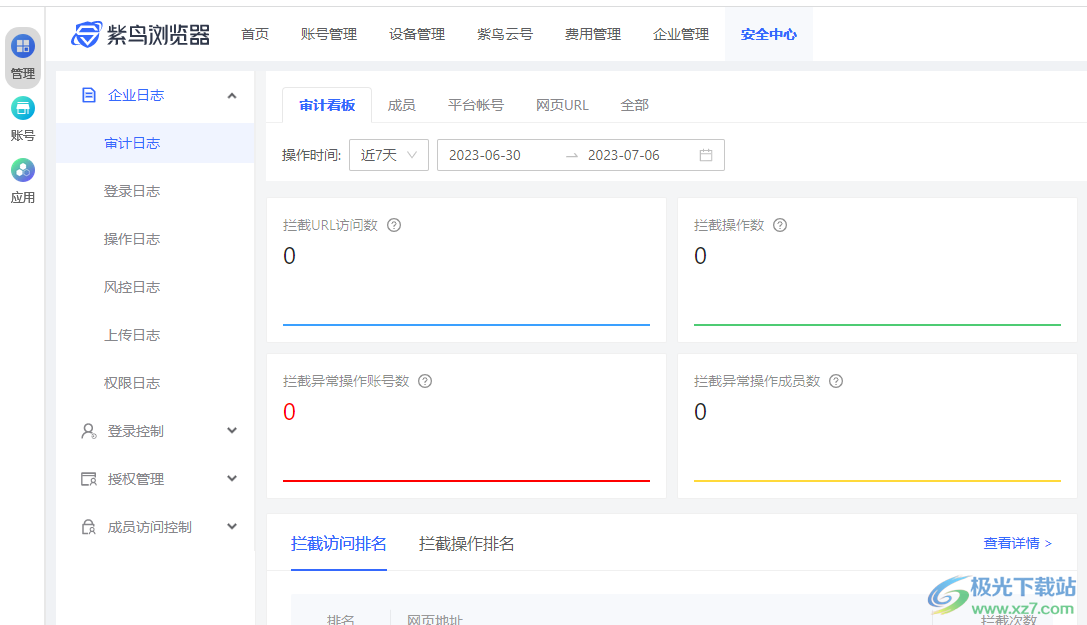Click the end date field 2023-07-06
This screenshot has height=625, width=1087.
click(623, 155)
